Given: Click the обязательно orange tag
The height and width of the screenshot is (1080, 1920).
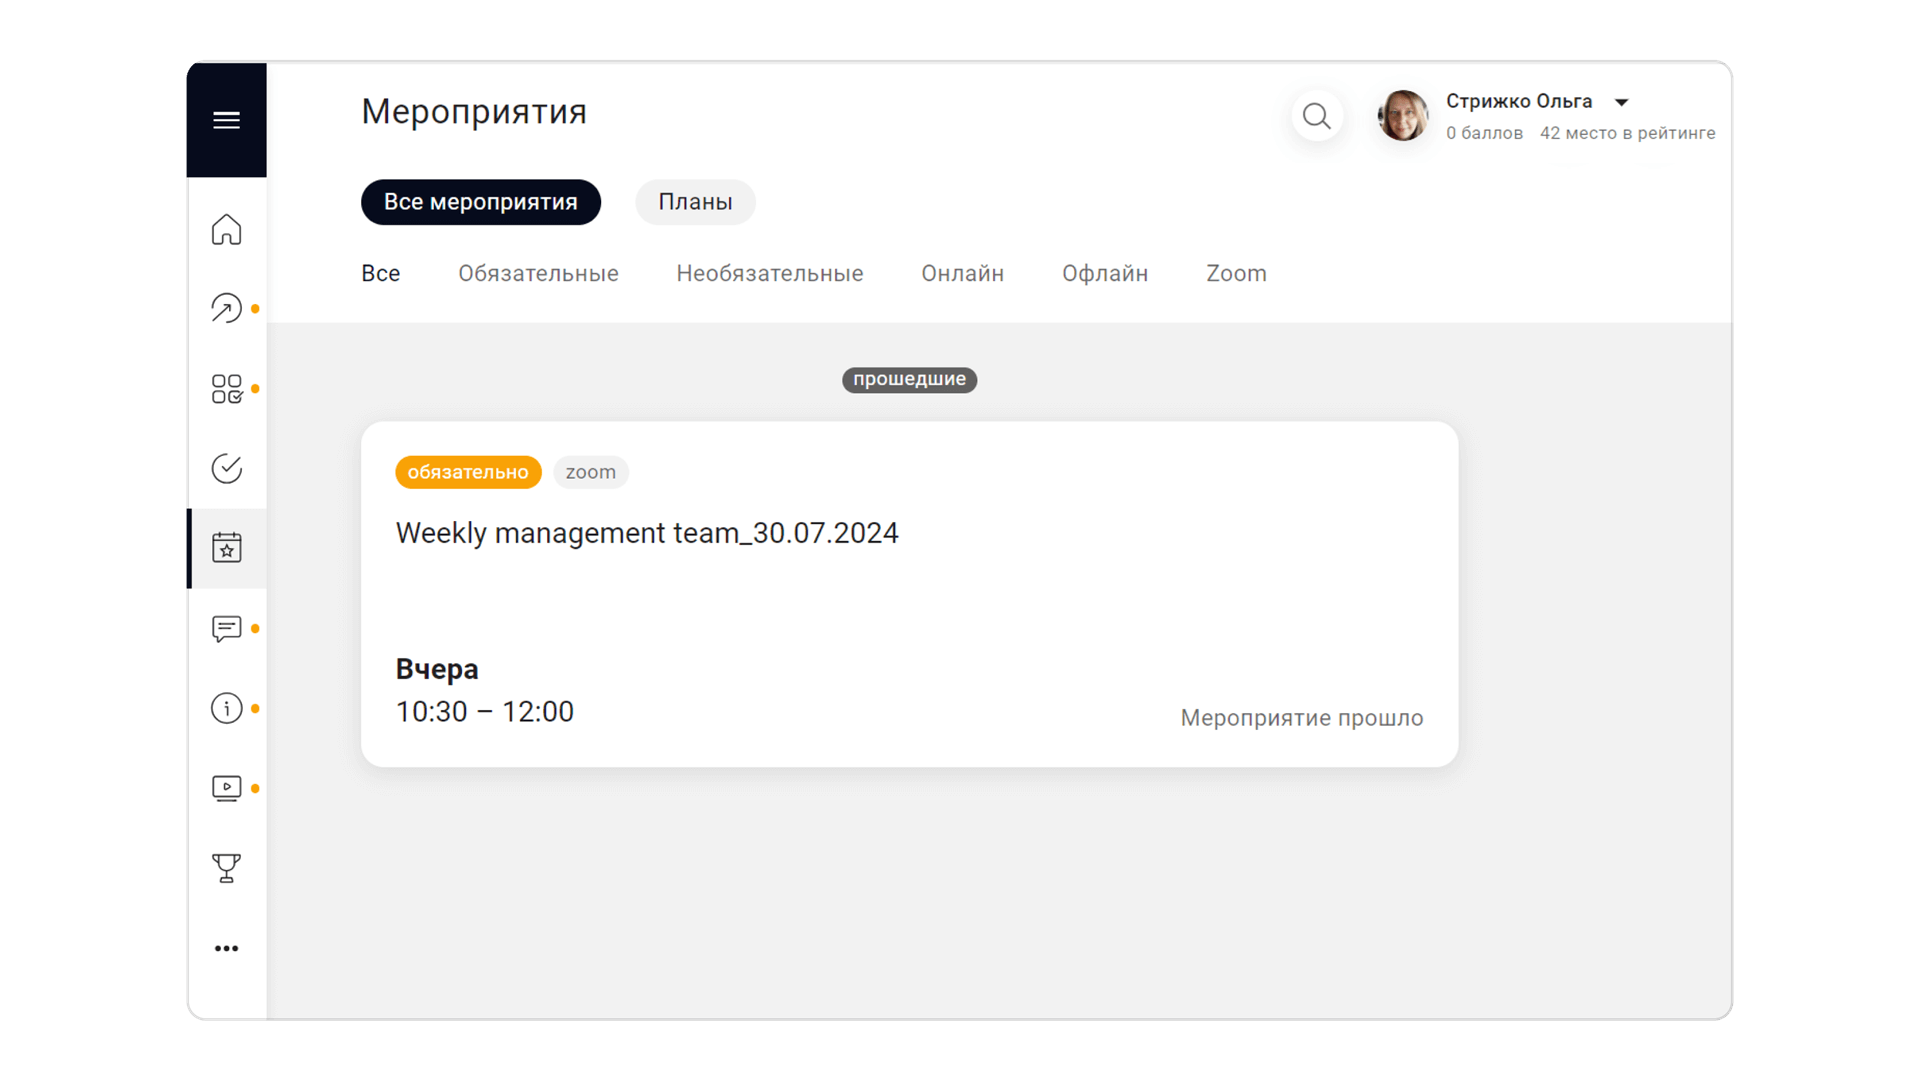Looking at the screenshot, I should pos(468,472).
